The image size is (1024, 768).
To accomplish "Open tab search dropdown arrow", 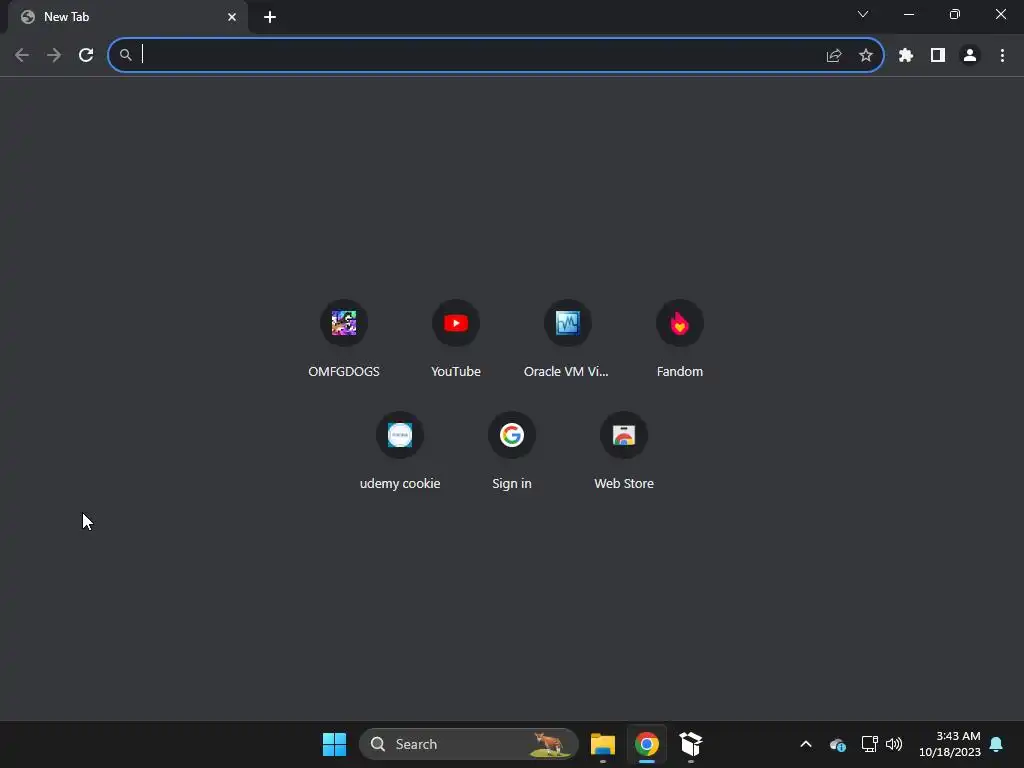I will [863, 14].
